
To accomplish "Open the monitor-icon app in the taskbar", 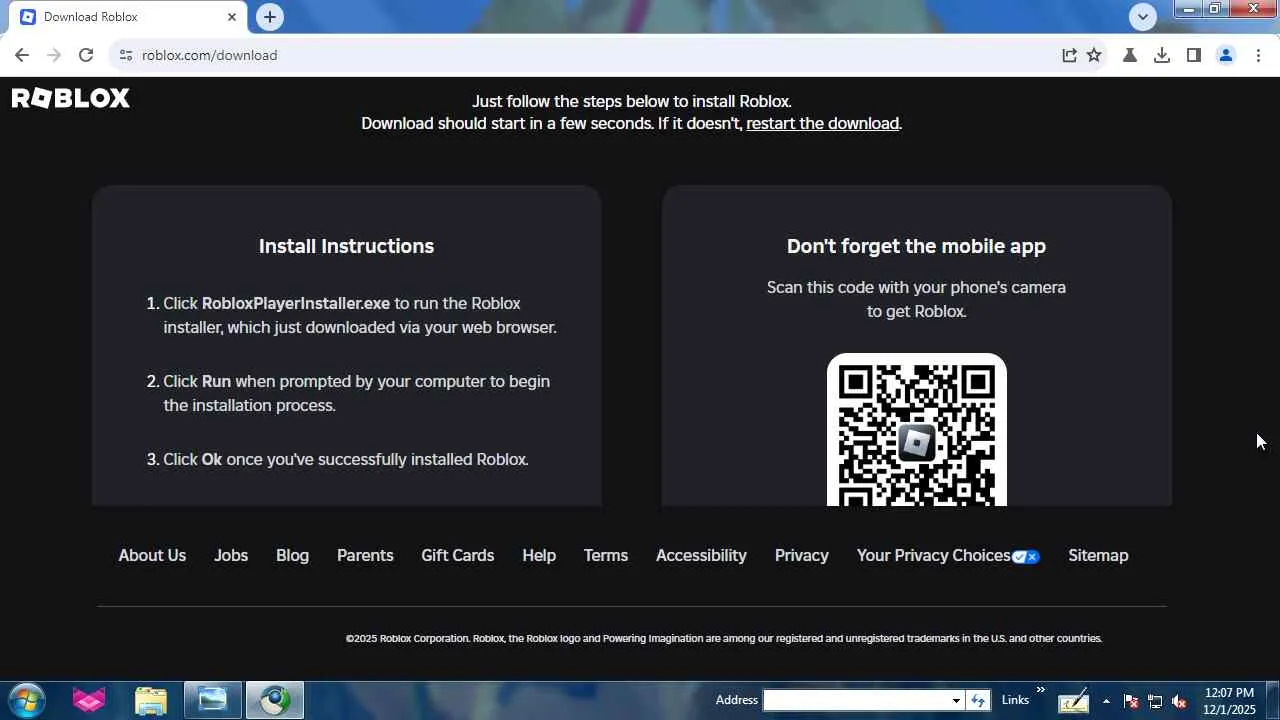I will coord(213,700).
